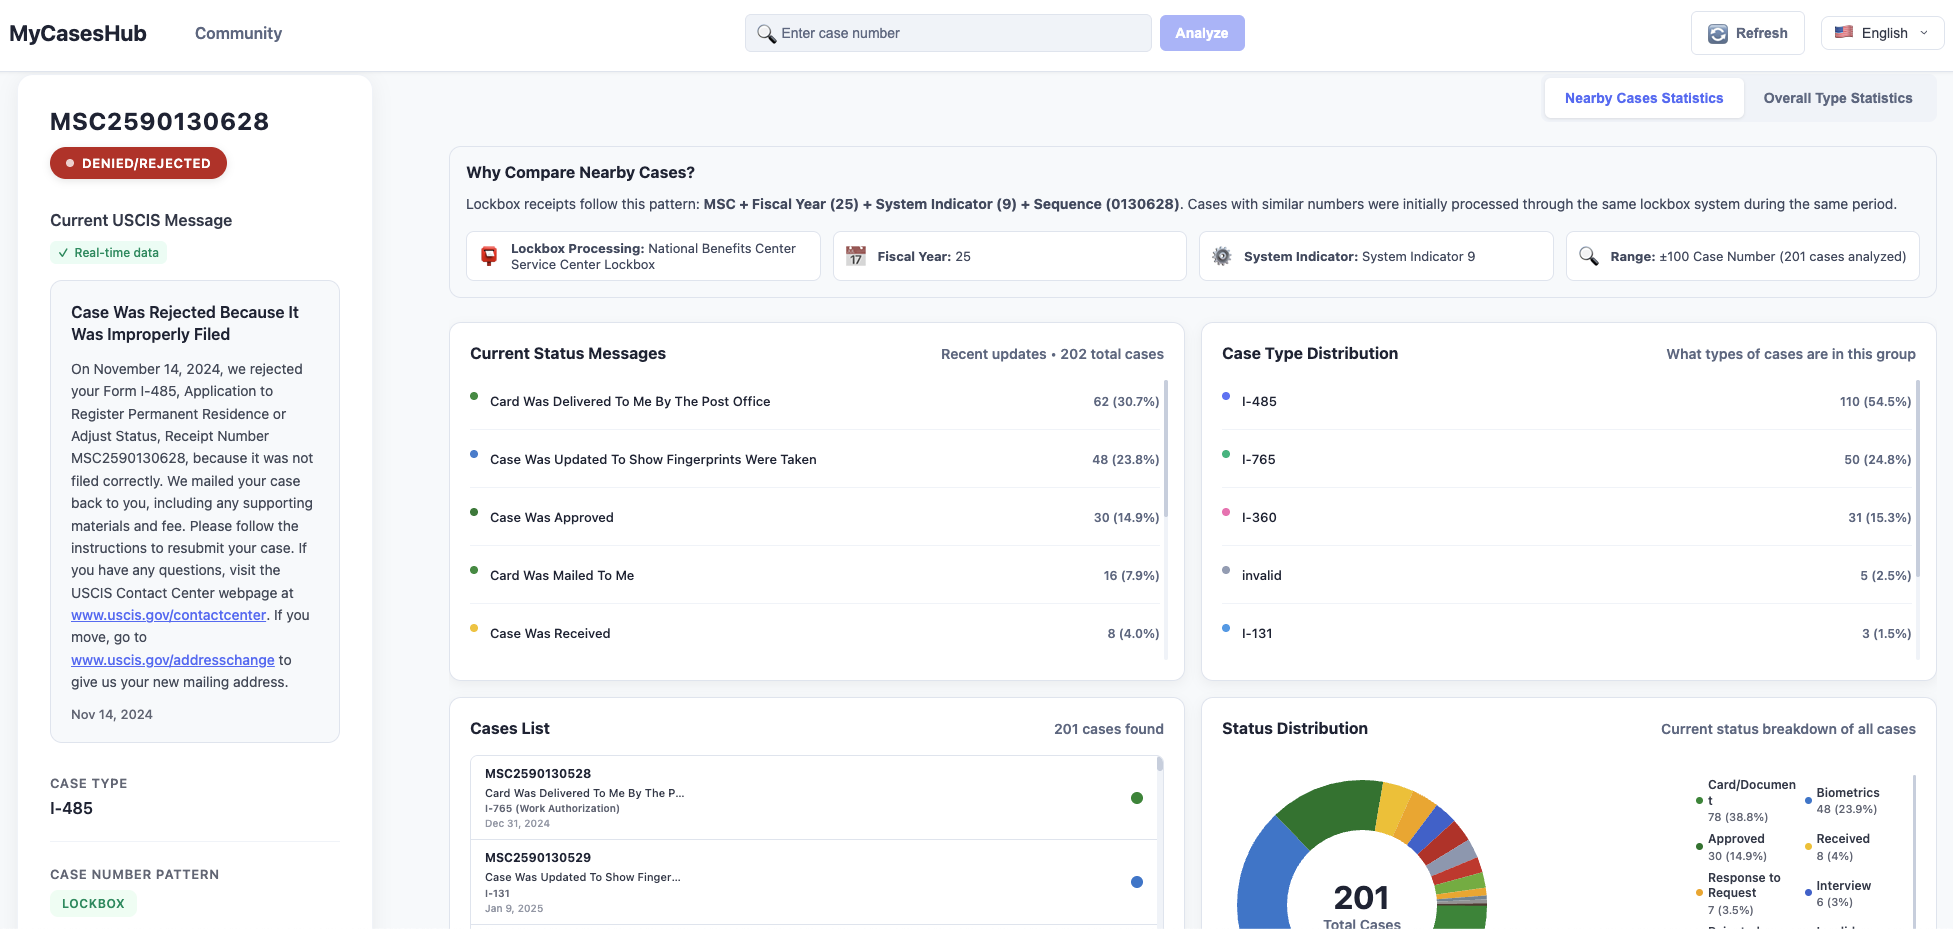Focus the Enter case number field
This screenshot has width=1953, height=929.
948,33
